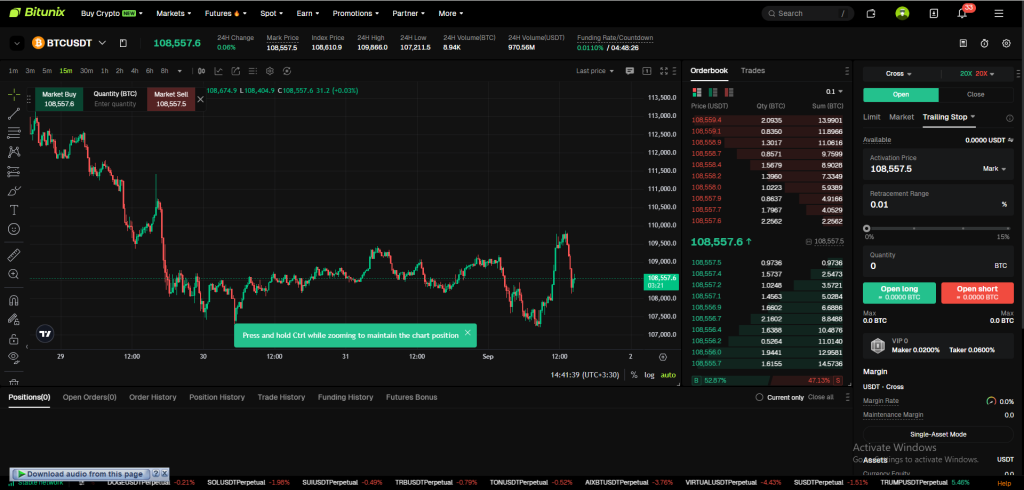Enable the Current only option
Image resolution: width=1024 pixels, height=490 pixels.
(759, 397)
